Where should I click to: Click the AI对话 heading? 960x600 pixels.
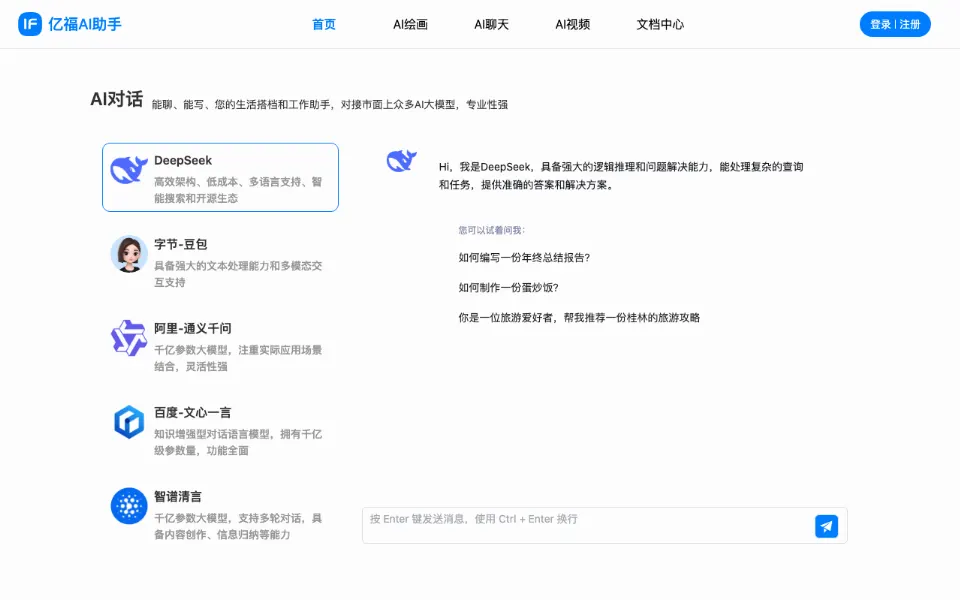click(116, 99)
